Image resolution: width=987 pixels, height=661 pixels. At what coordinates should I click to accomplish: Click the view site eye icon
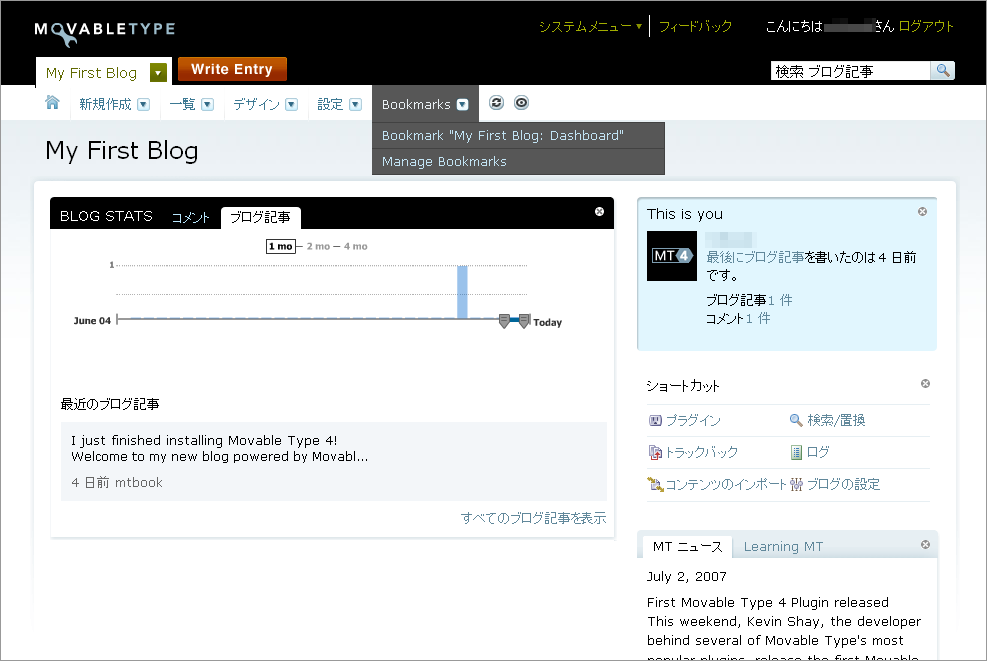pyautogui.click(x=521, y=103)
